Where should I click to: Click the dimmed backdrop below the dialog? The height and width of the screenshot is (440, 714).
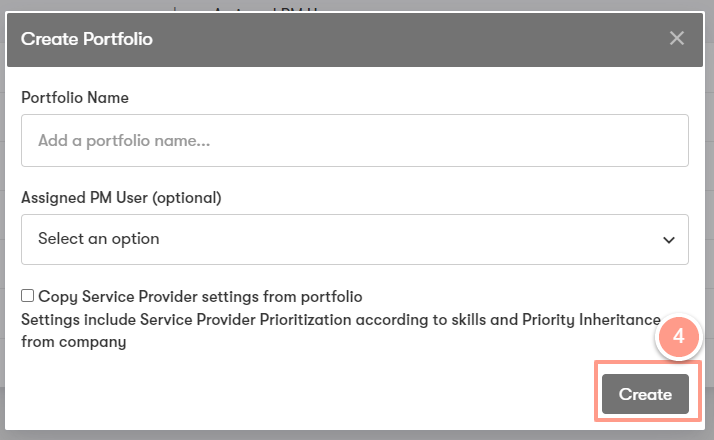pos(357,435)
